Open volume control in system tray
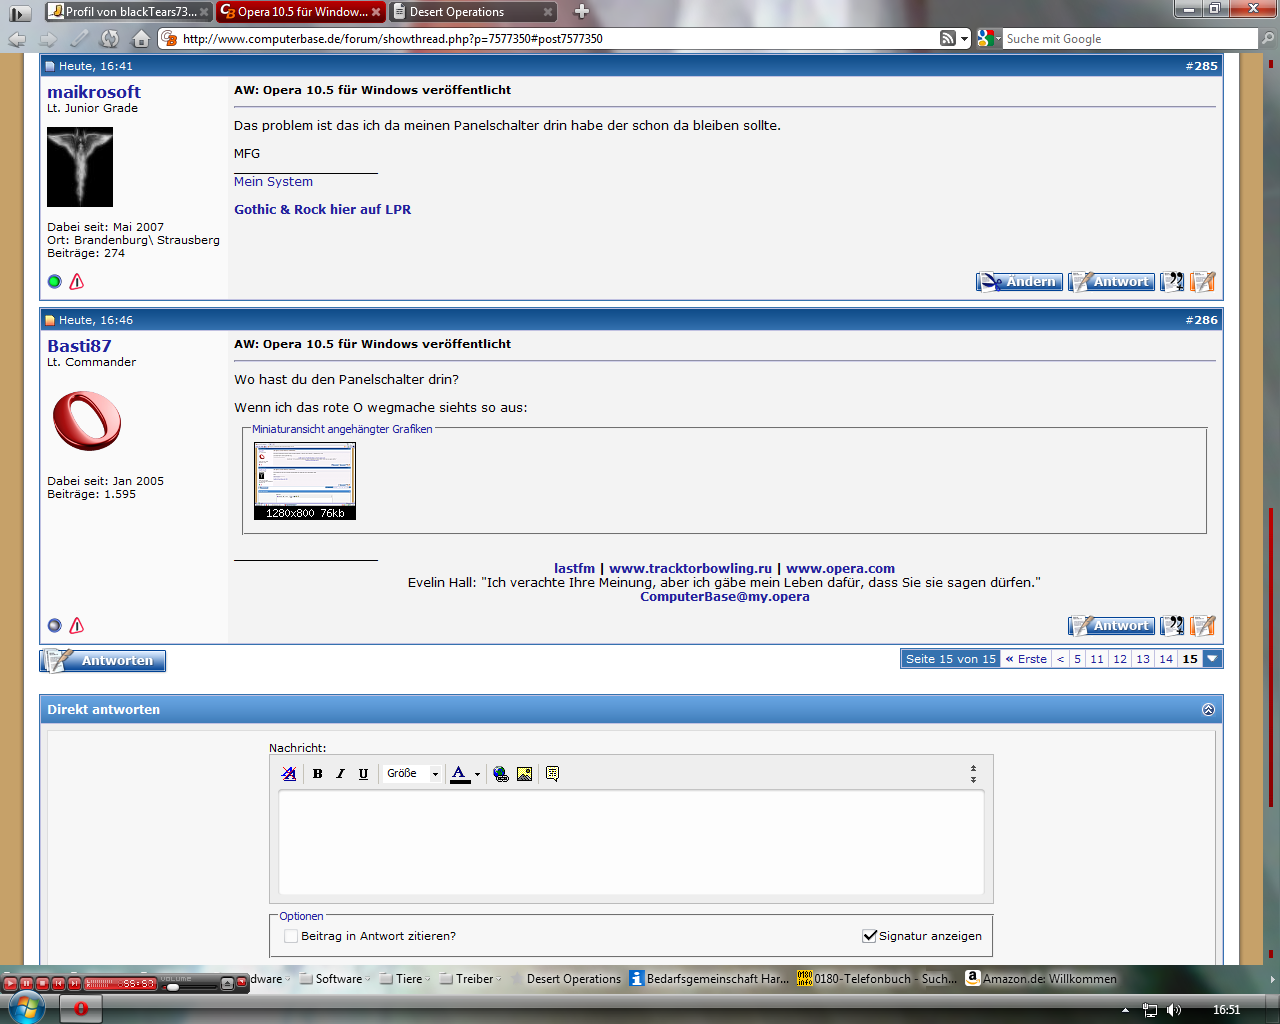The width and height of the screenshot is (1280, 1024). 1174,1010
